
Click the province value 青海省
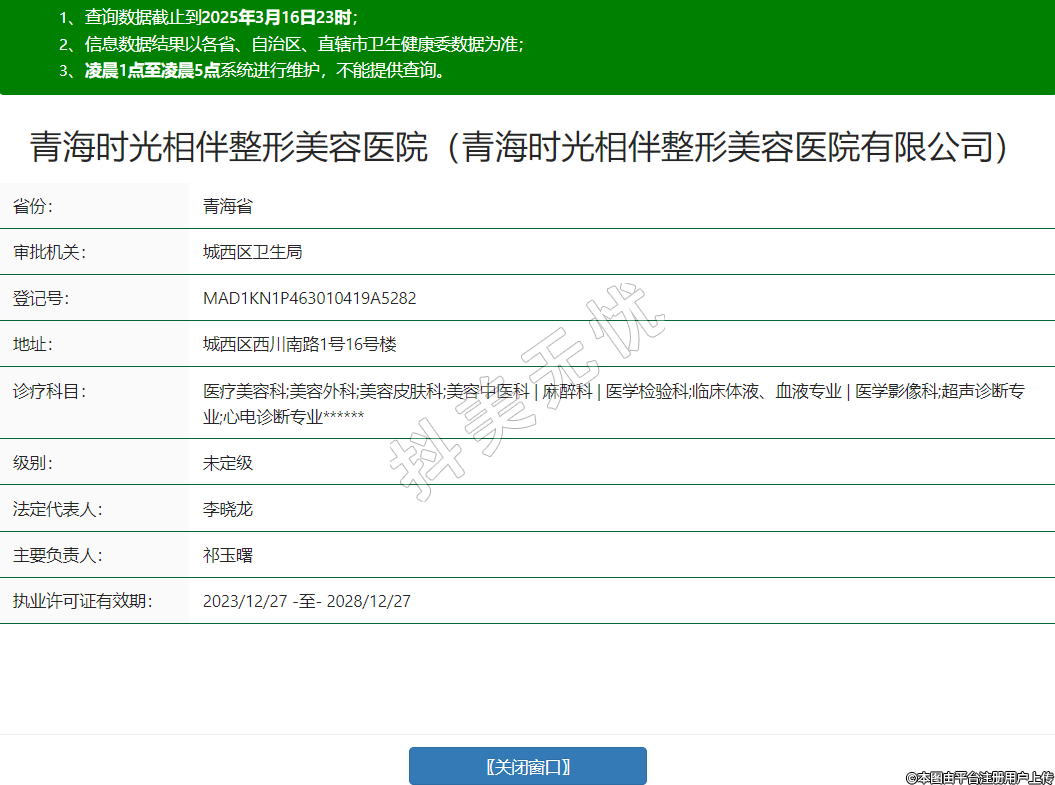228,206
